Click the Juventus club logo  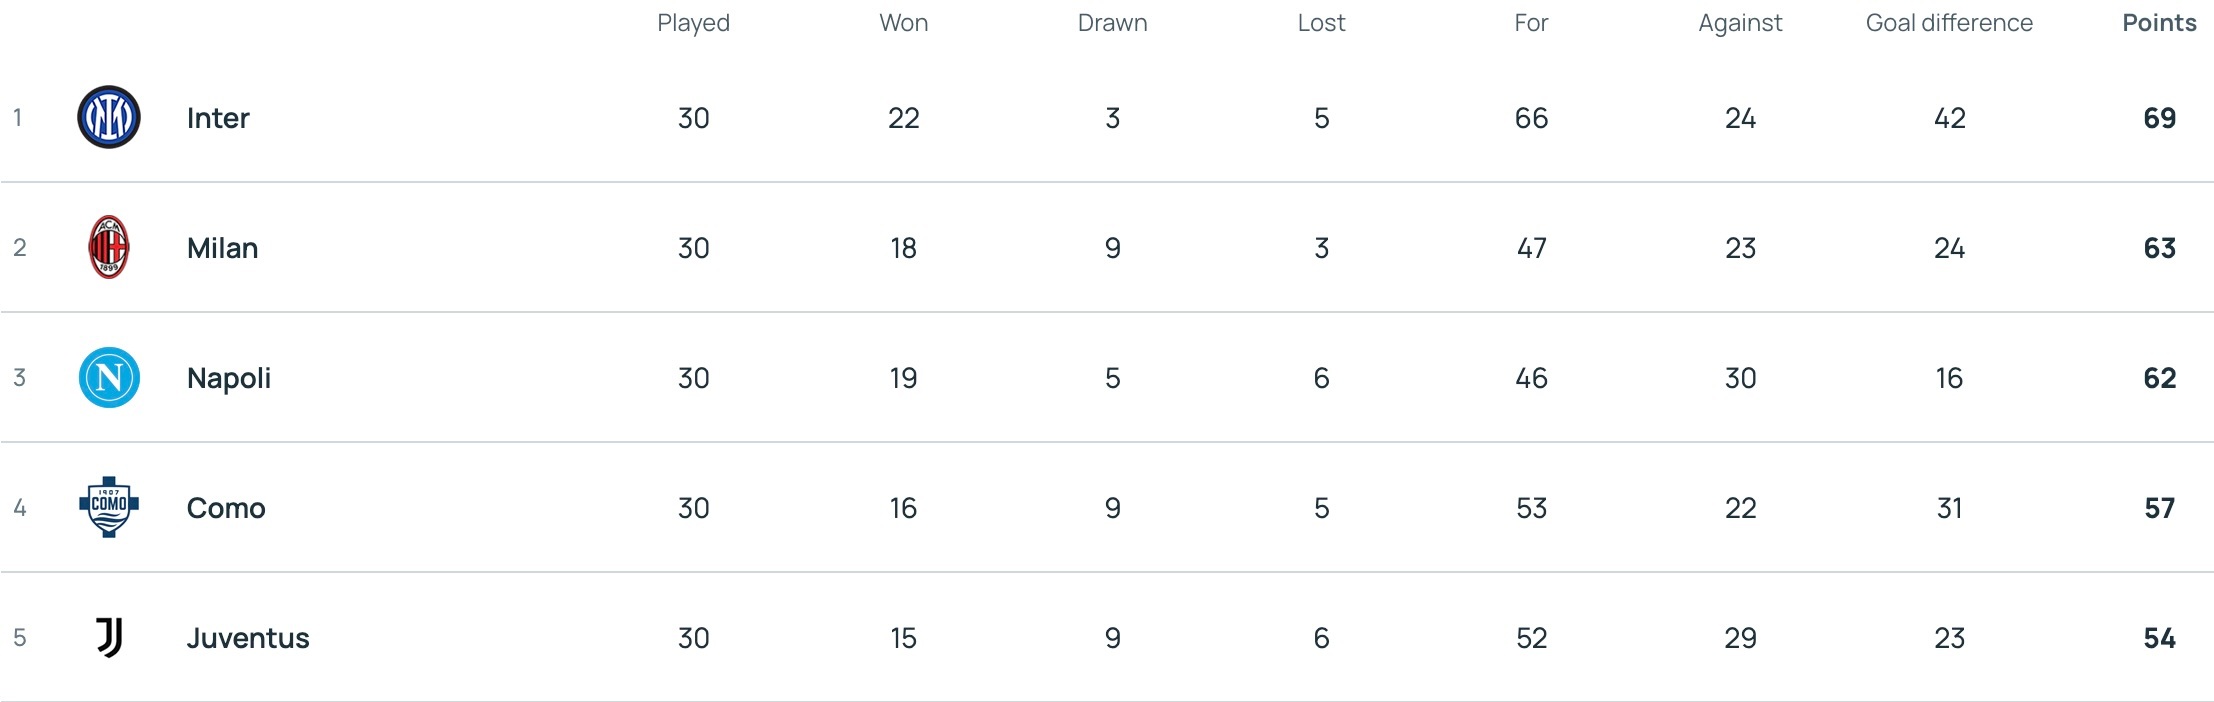coord(109,637)
